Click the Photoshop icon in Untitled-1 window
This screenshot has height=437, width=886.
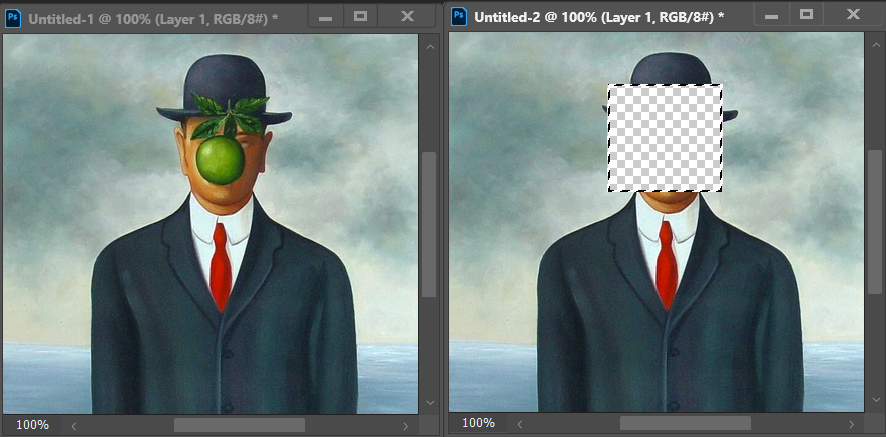click(12, 18)
